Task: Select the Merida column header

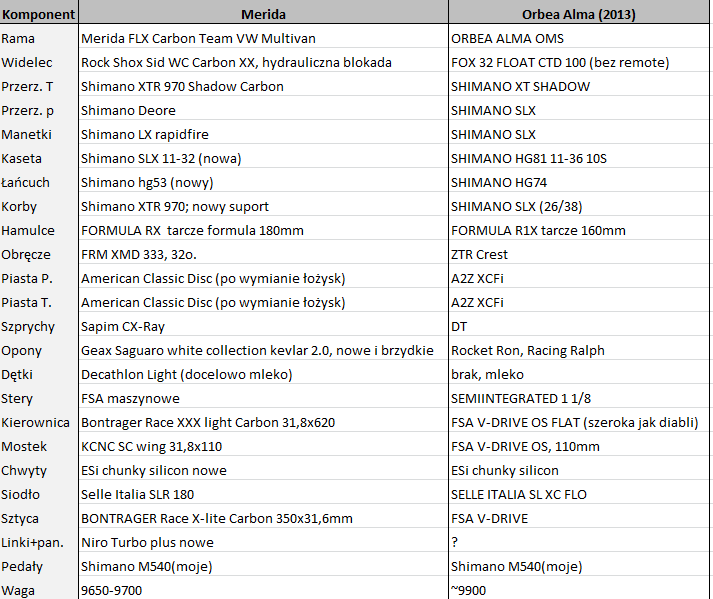Action: (x=263, y=14)
